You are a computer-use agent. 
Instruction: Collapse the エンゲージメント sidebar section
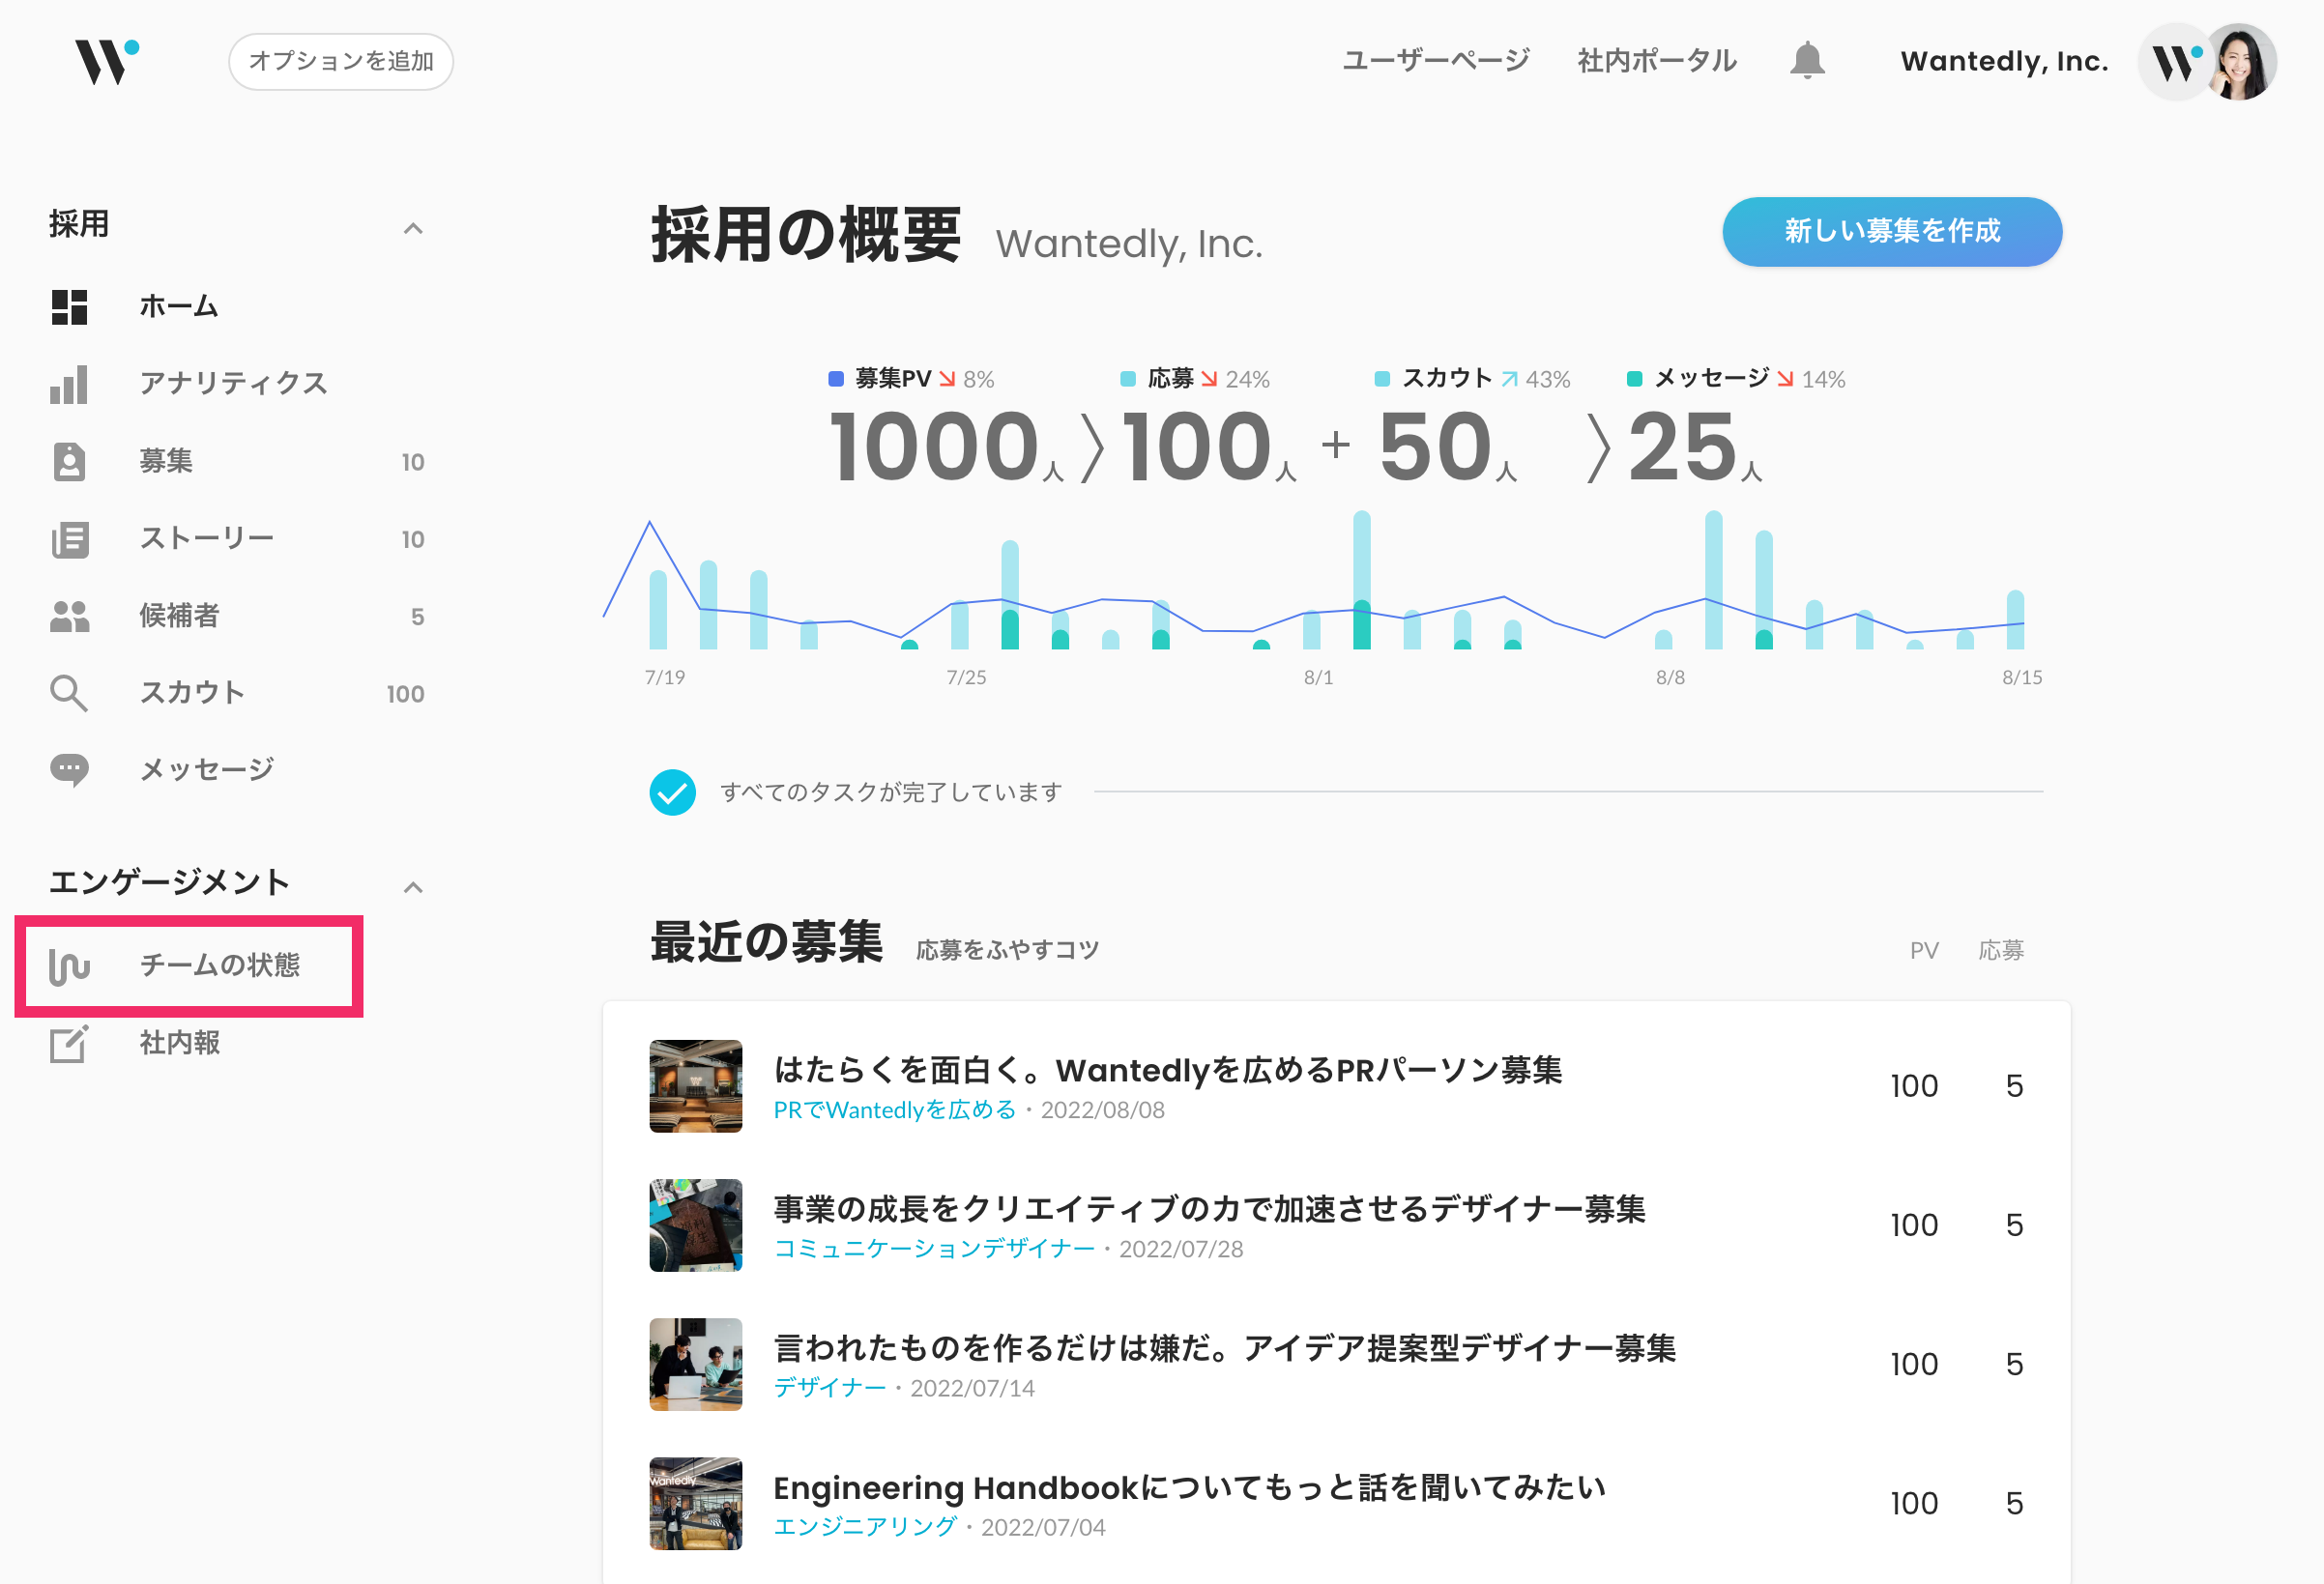(413, 887)
